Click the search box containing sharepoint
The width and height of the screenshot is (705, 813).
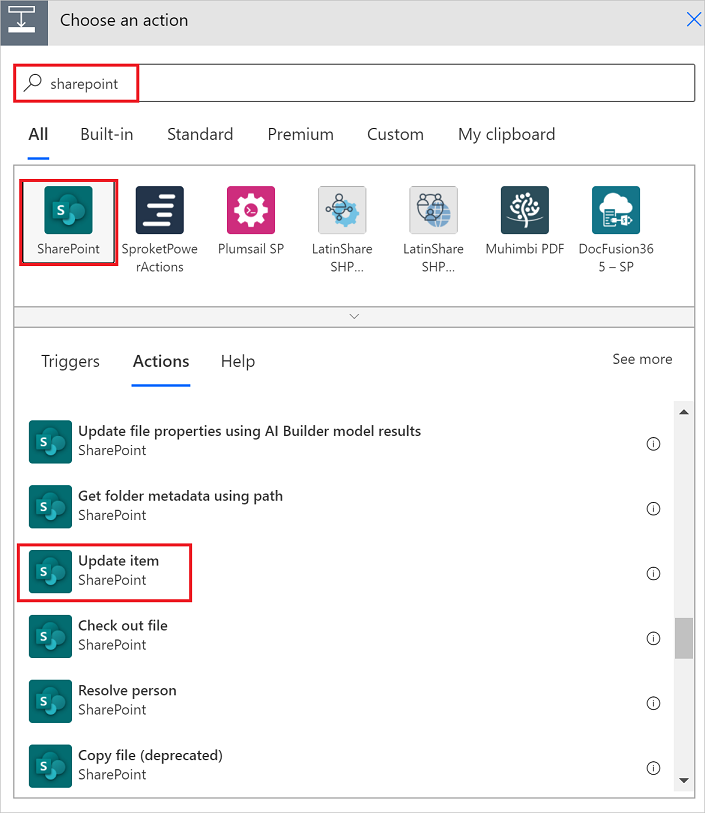pos(354,83)
